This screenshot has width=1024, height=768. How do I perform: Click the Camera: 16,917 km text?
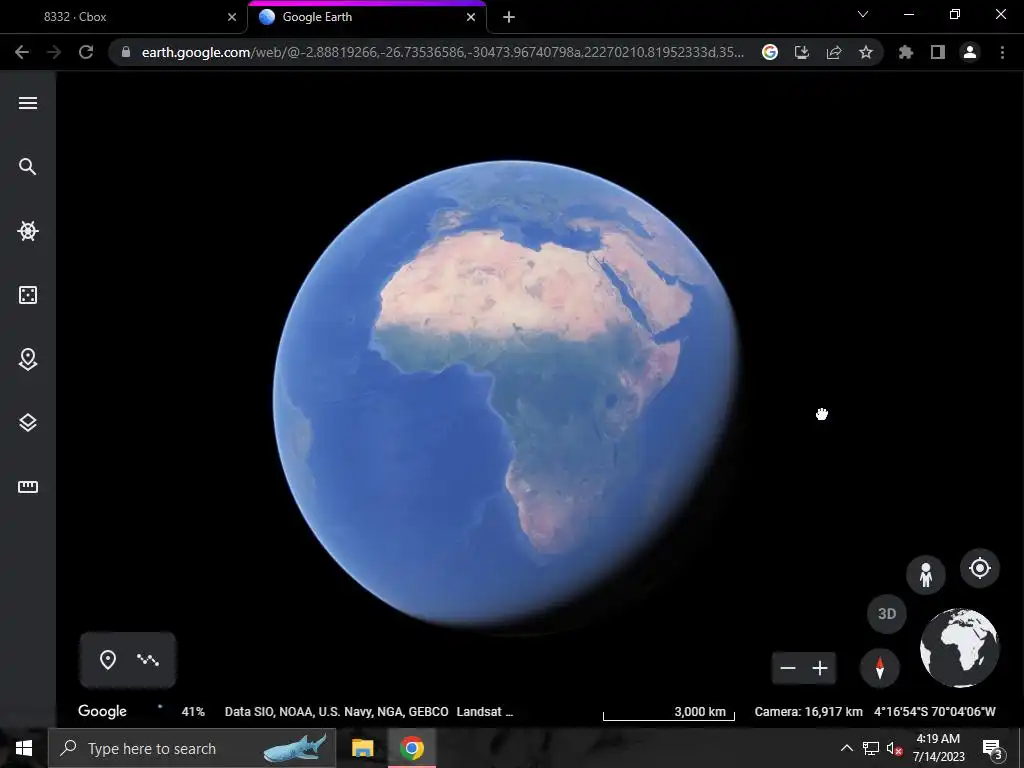(808, 712)
